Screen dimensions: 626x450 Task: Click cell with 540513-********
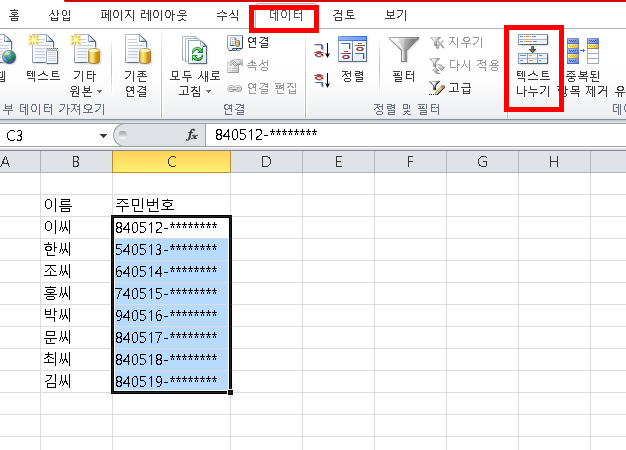171,249
